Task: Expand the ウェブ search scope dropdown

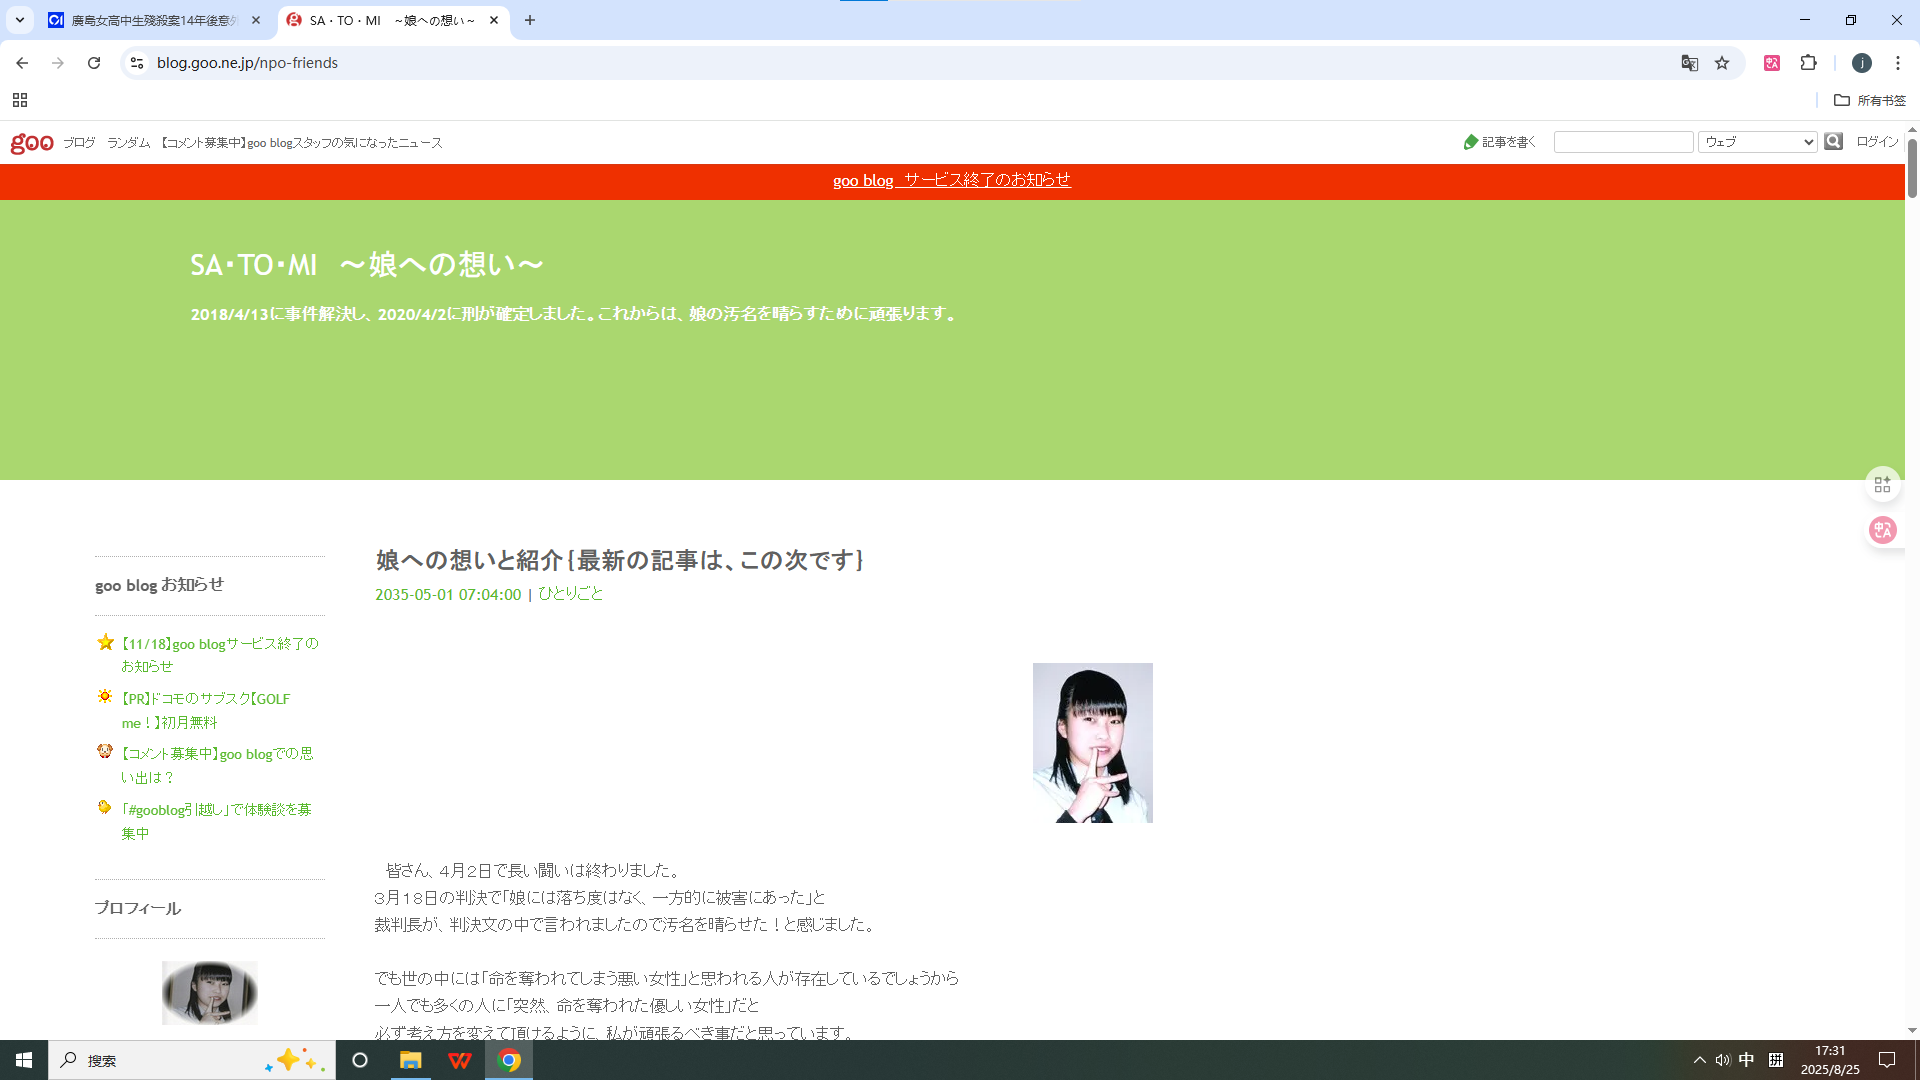Action: pyautogui.click(x=1757, y=142)
